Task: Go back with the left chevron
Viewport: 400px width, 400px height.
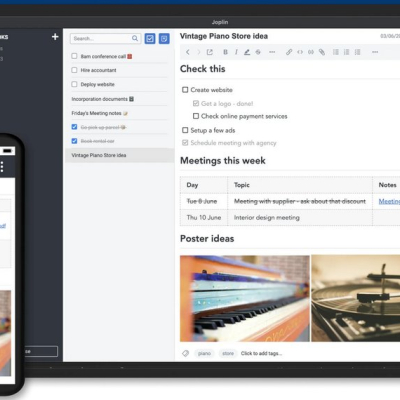Action: (x=188, y=52)
